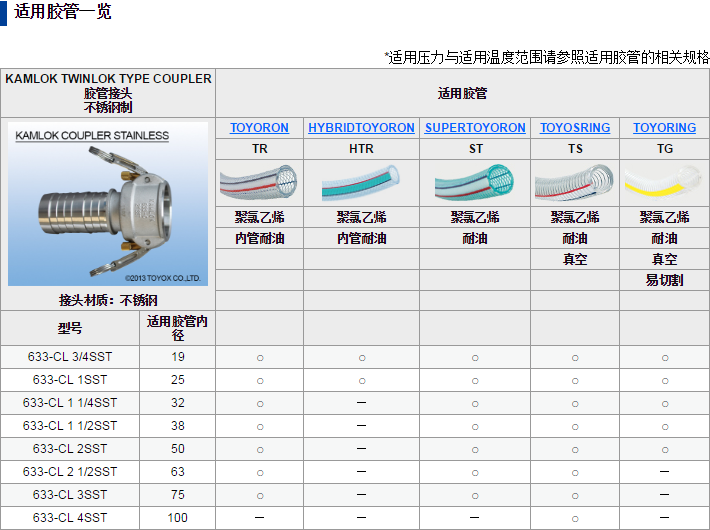Click the ST hose thumbnail image
Screen dimensions: 710x530
click(x=475, y=183)
